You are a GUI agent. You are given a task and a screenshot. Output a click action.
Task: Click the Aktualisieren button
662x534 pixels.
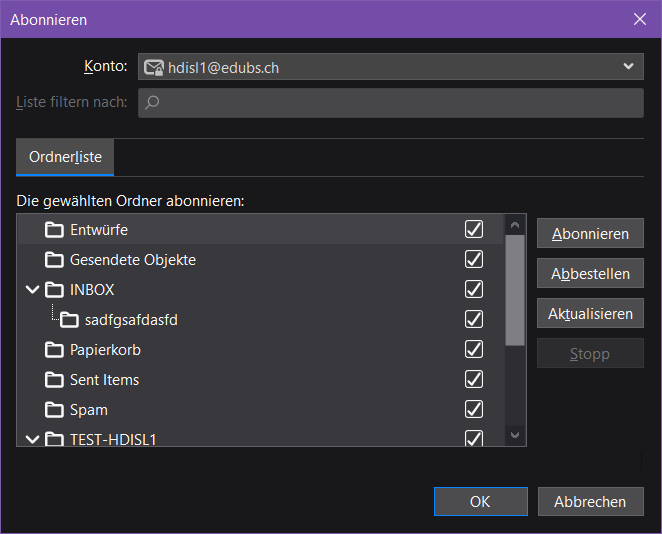590,314
